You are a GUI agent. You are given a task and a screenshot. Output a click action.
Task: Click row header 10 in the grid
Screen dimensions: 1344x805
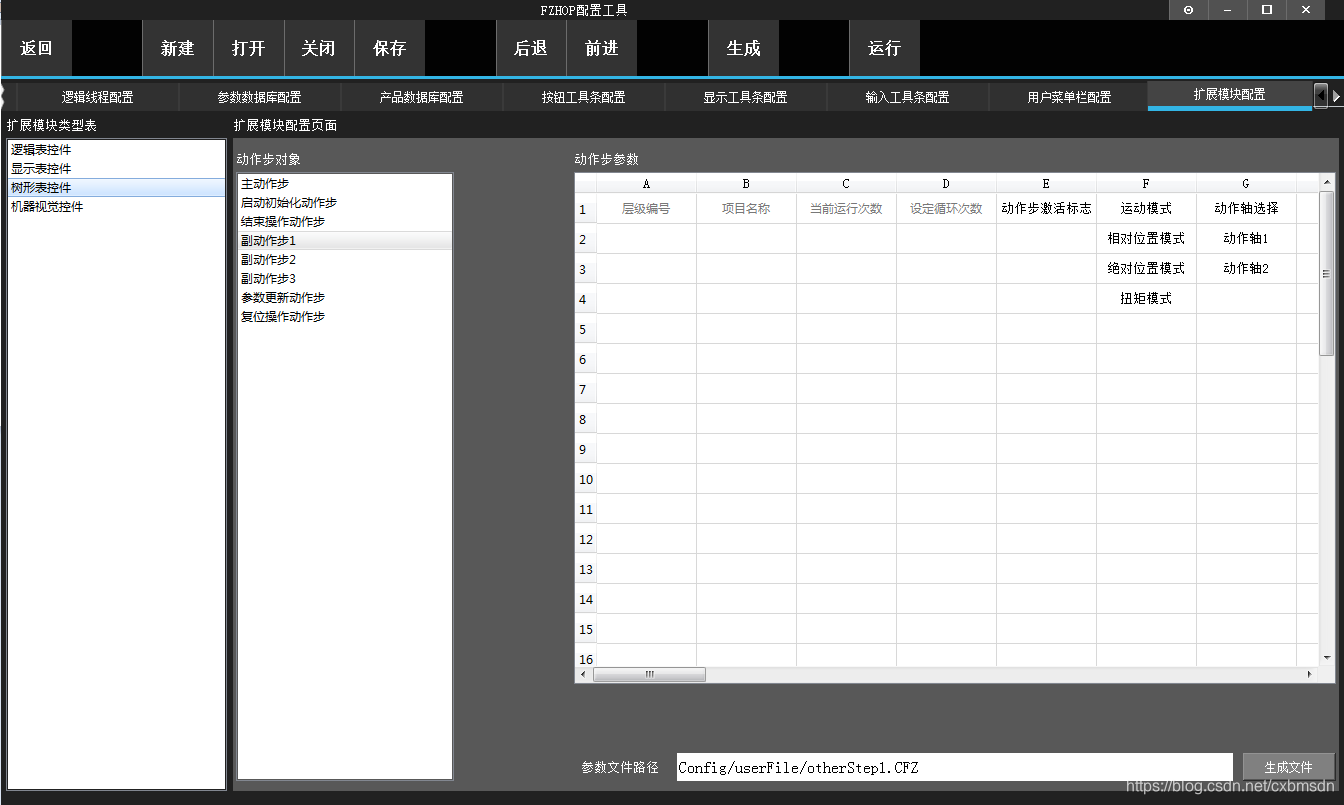(586, 479)
